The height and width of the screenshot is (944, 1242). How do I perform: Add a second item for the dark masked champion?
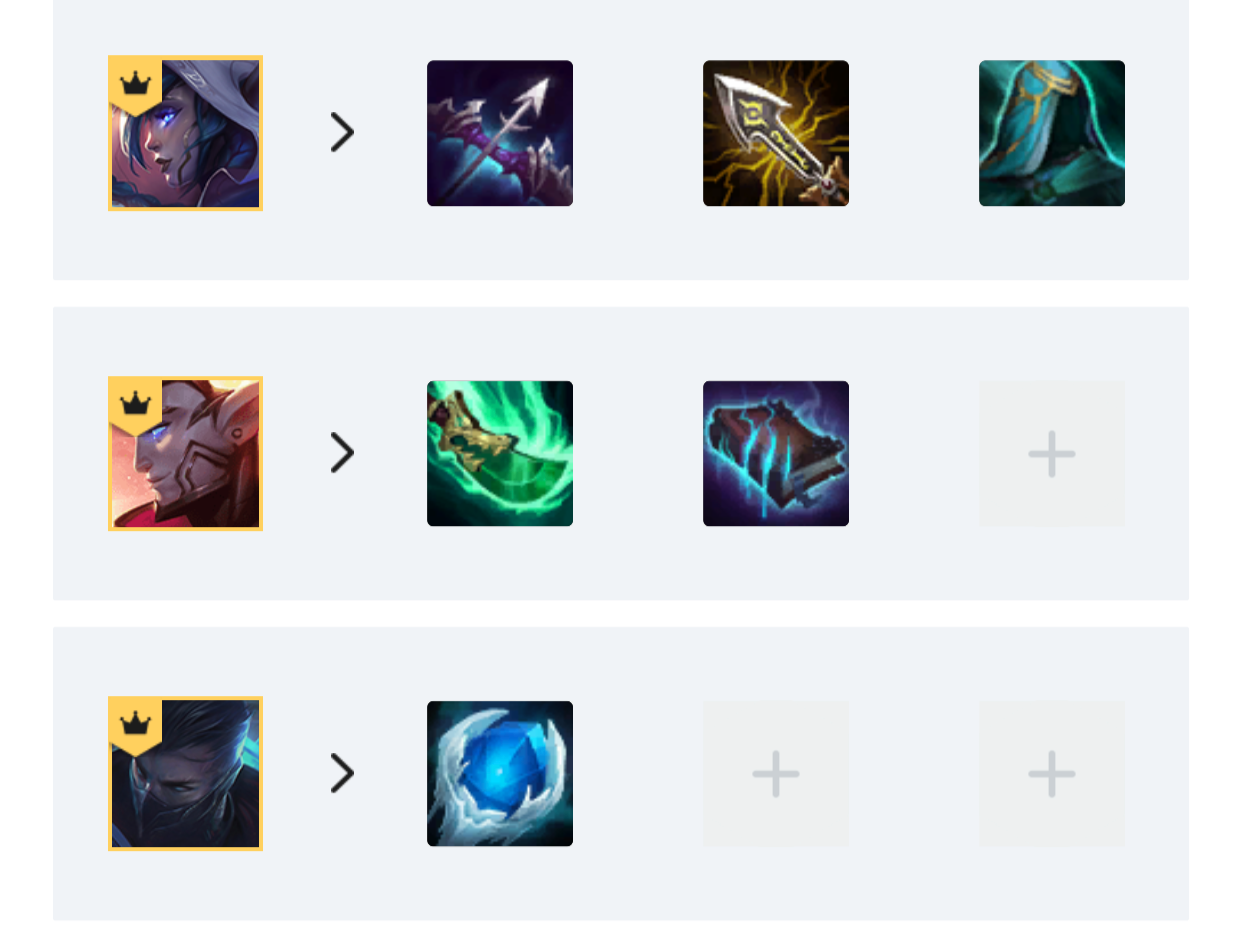click(776, 773)
